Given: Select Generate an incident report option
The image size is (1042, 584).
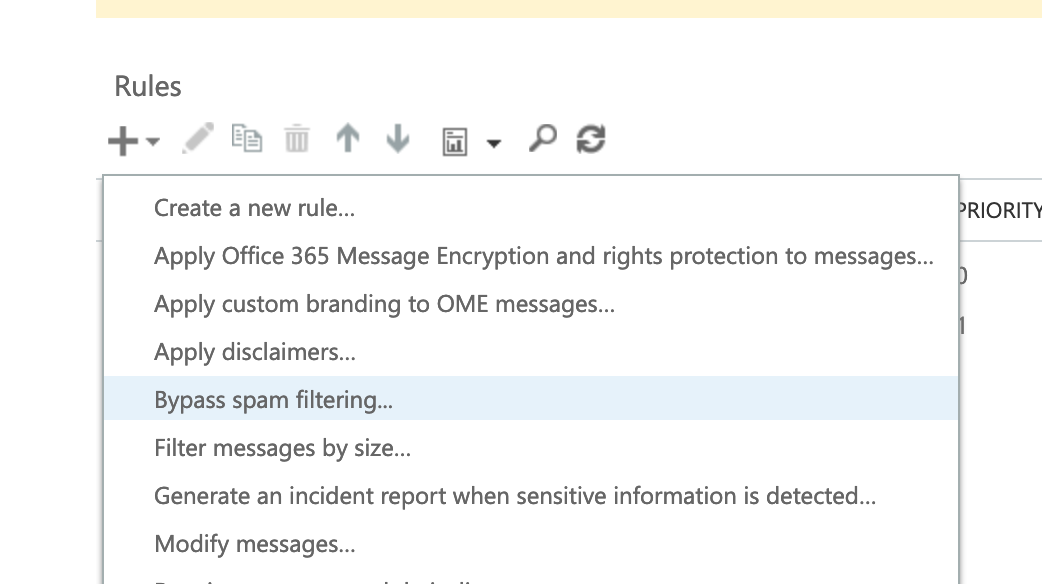Looking at the screenshot, I should [514, 495].
